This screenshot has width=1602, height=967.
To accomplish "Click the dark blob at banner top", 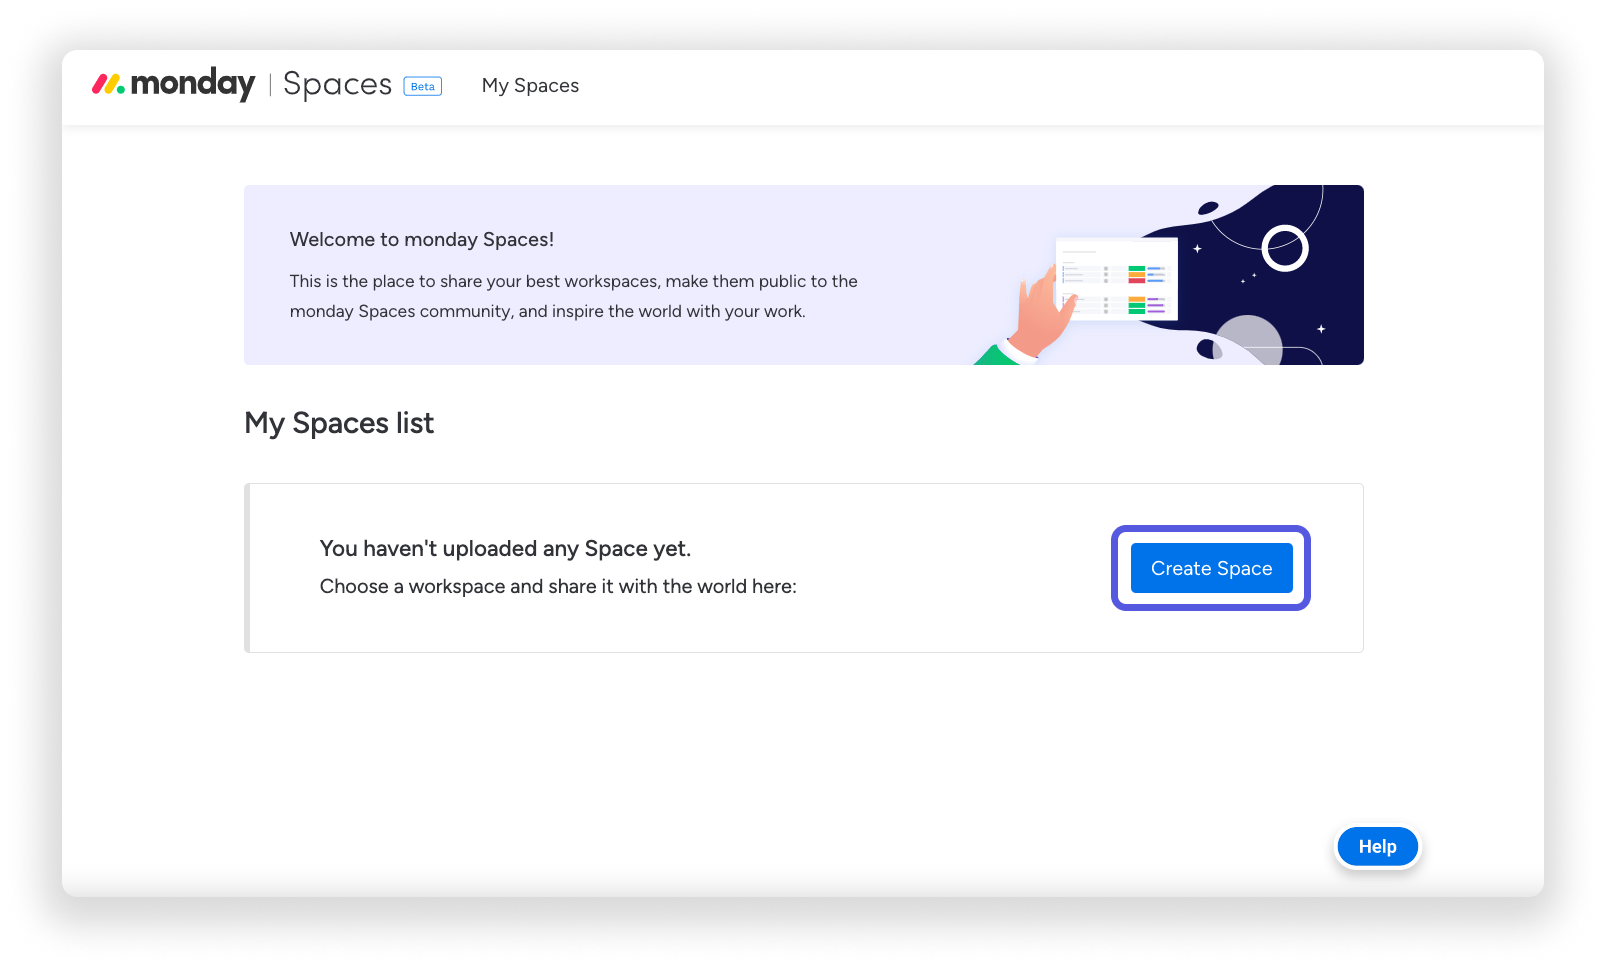I will [1209, 208].
